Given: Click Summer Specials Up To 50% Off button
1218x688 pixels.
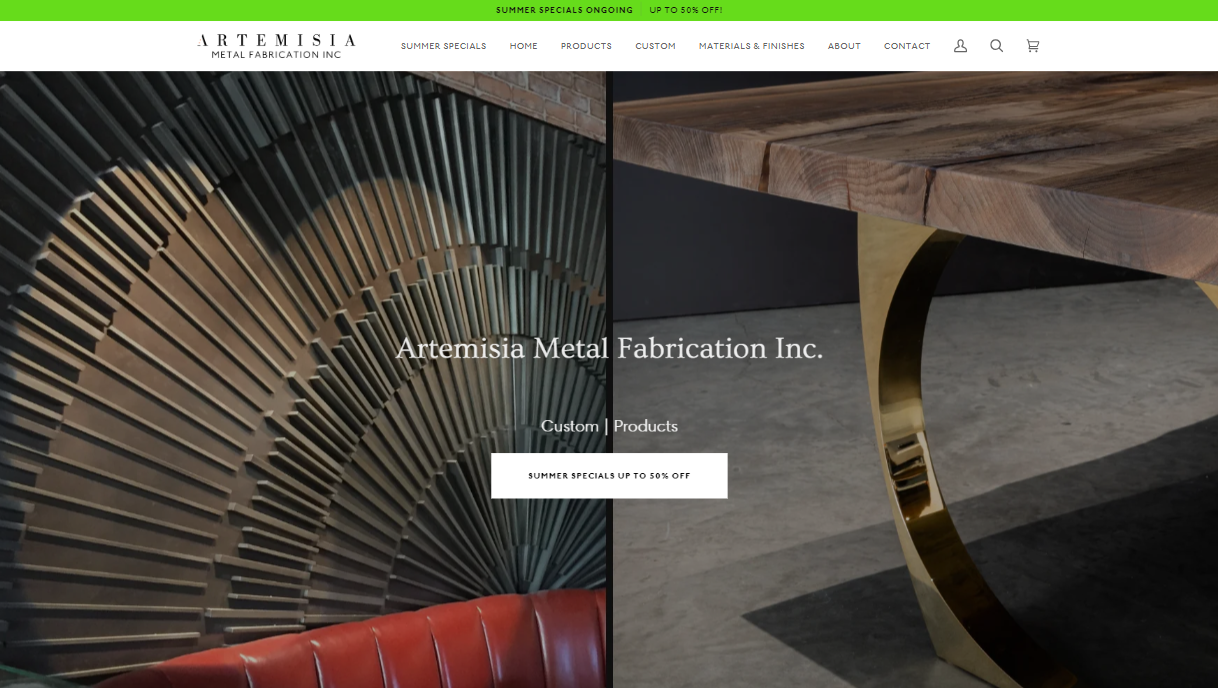Looking at the screenshot, I should [609, 476].
